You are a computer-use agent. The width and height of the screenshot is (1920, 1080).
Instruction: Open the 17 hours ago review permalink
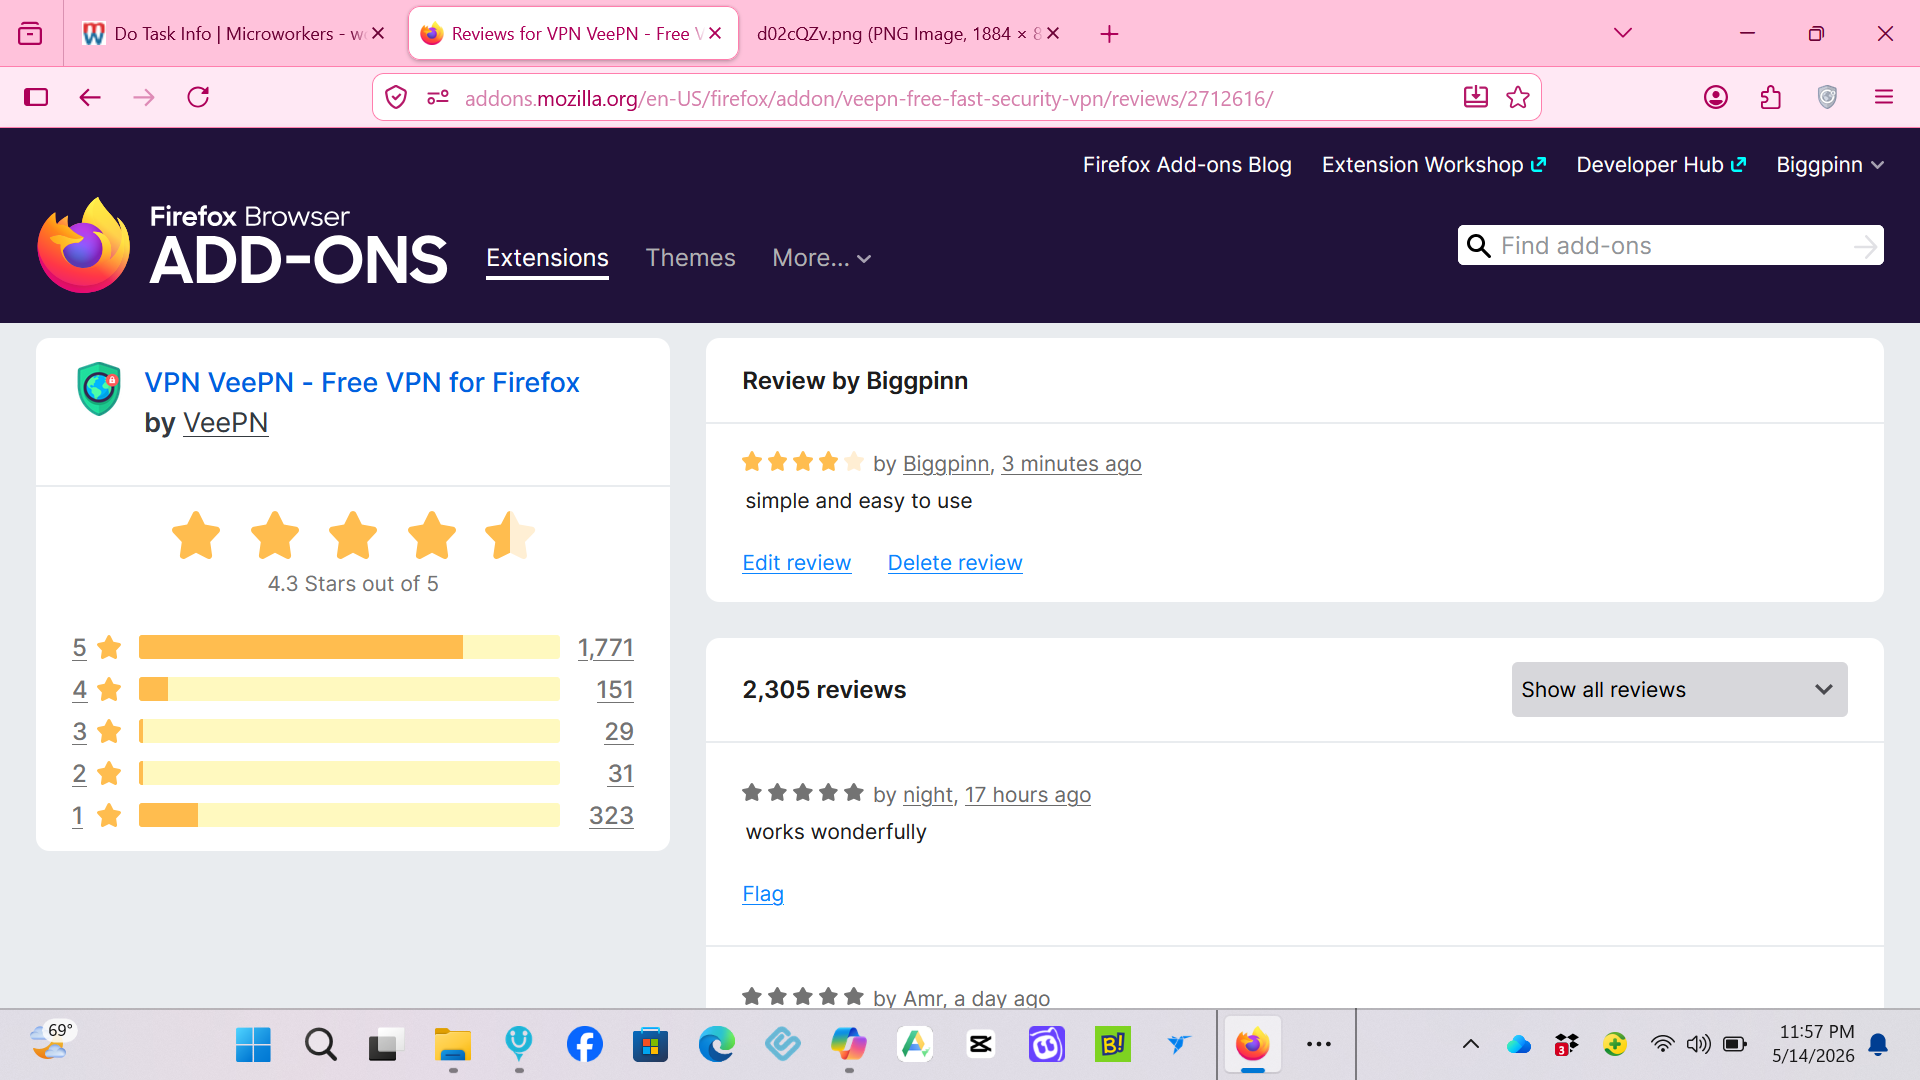click(1027, 795)
